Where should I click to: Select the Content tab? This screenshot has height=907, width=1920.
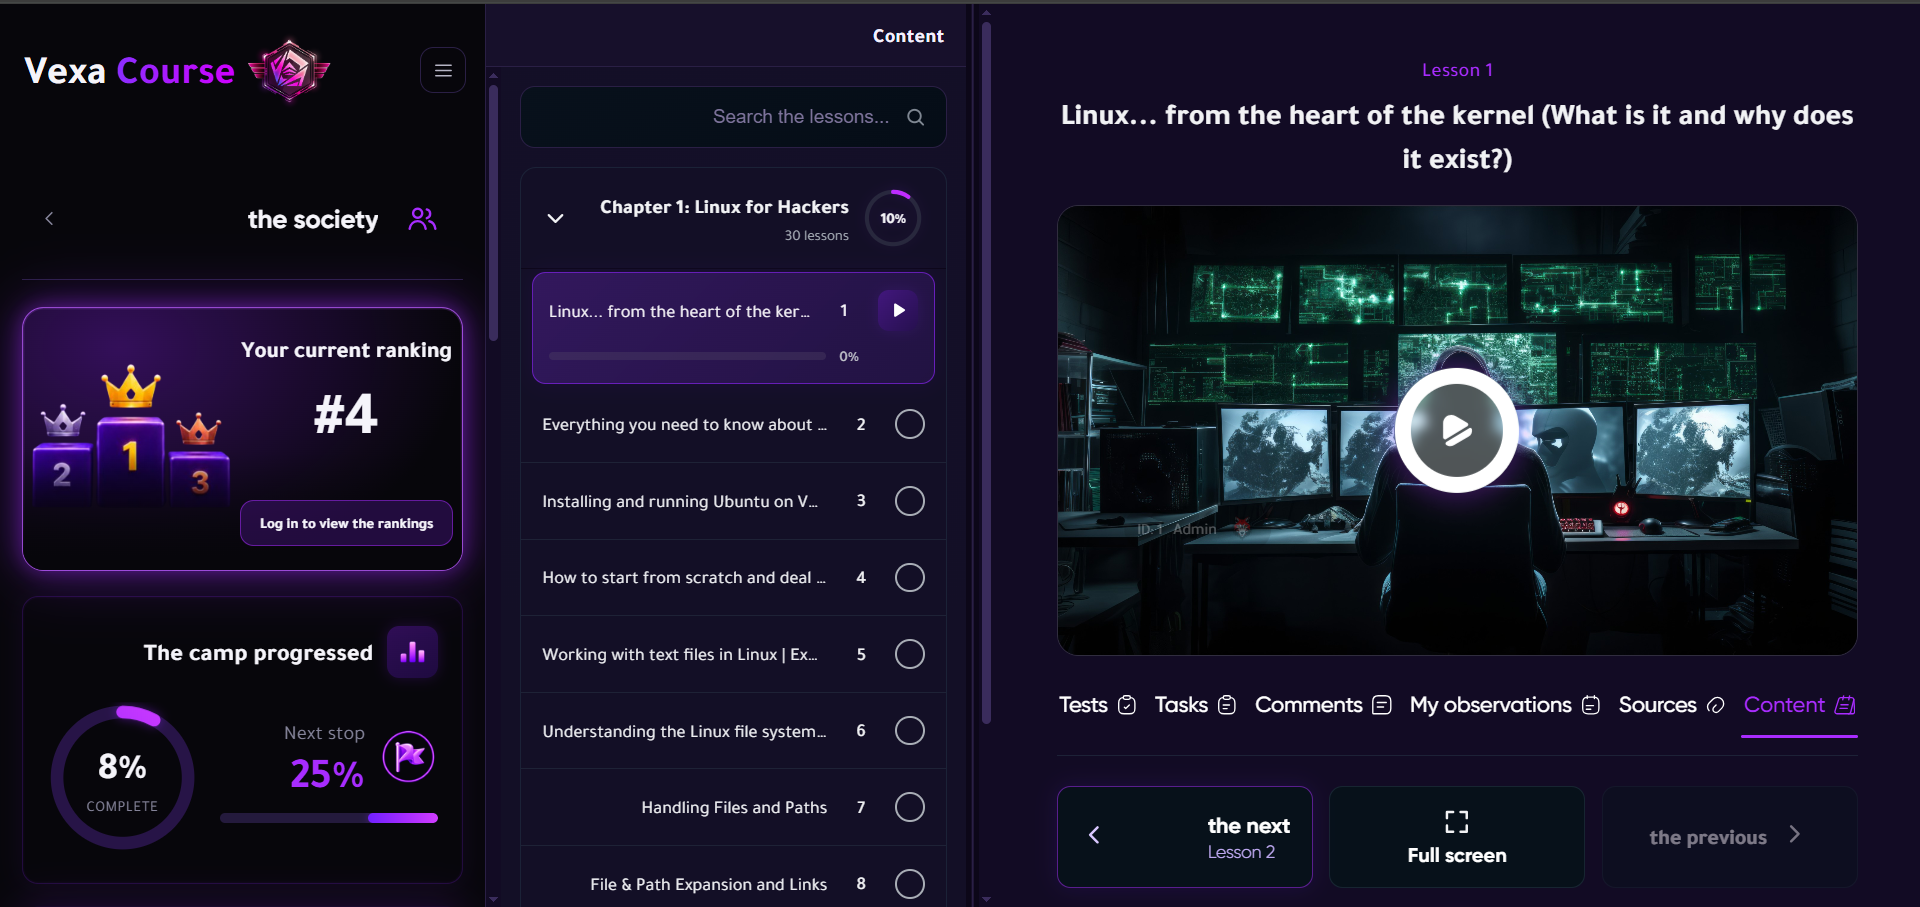click(x=1799, y=705)
